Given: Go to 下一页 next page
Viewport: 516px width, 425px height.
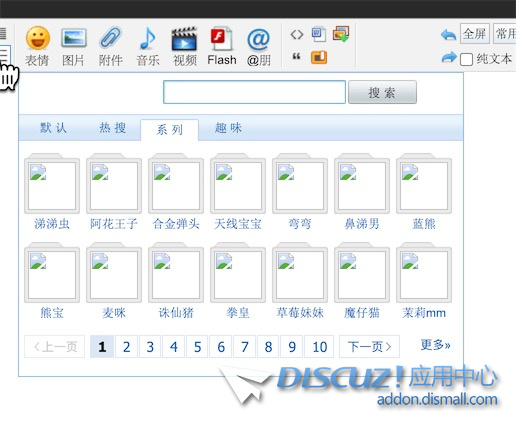Looking at the screenshot, I should tap(369, 347).
